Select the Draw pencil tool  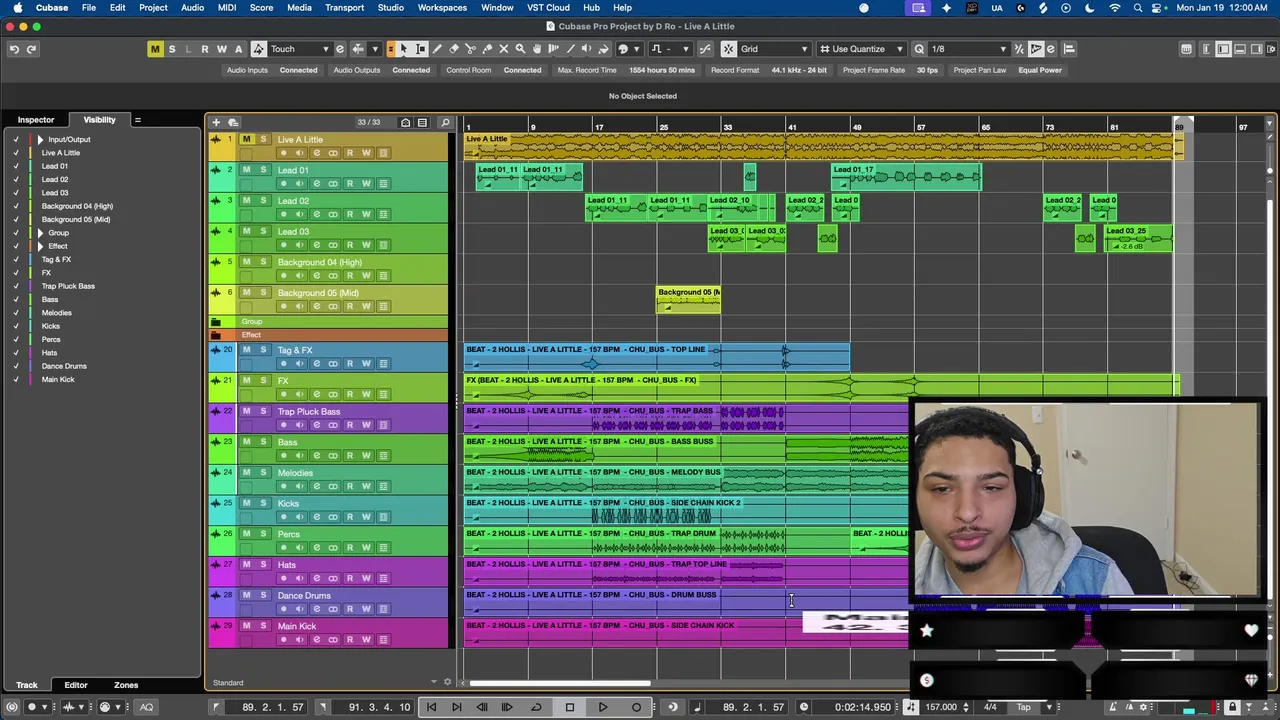[x=437, y=49]
